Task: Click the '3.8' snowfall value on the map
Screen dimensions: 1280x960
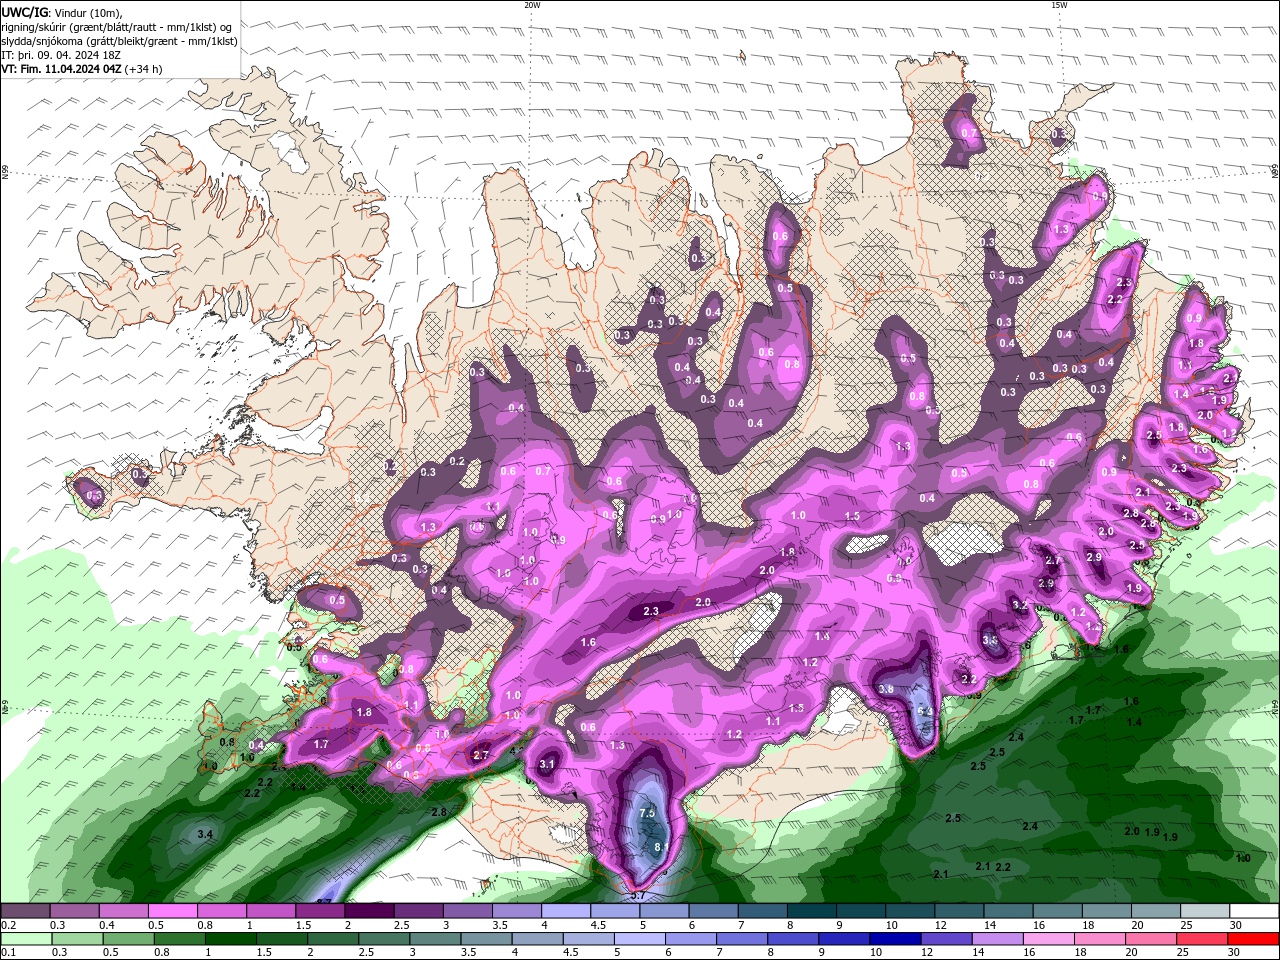Action: tap(886, 689)
